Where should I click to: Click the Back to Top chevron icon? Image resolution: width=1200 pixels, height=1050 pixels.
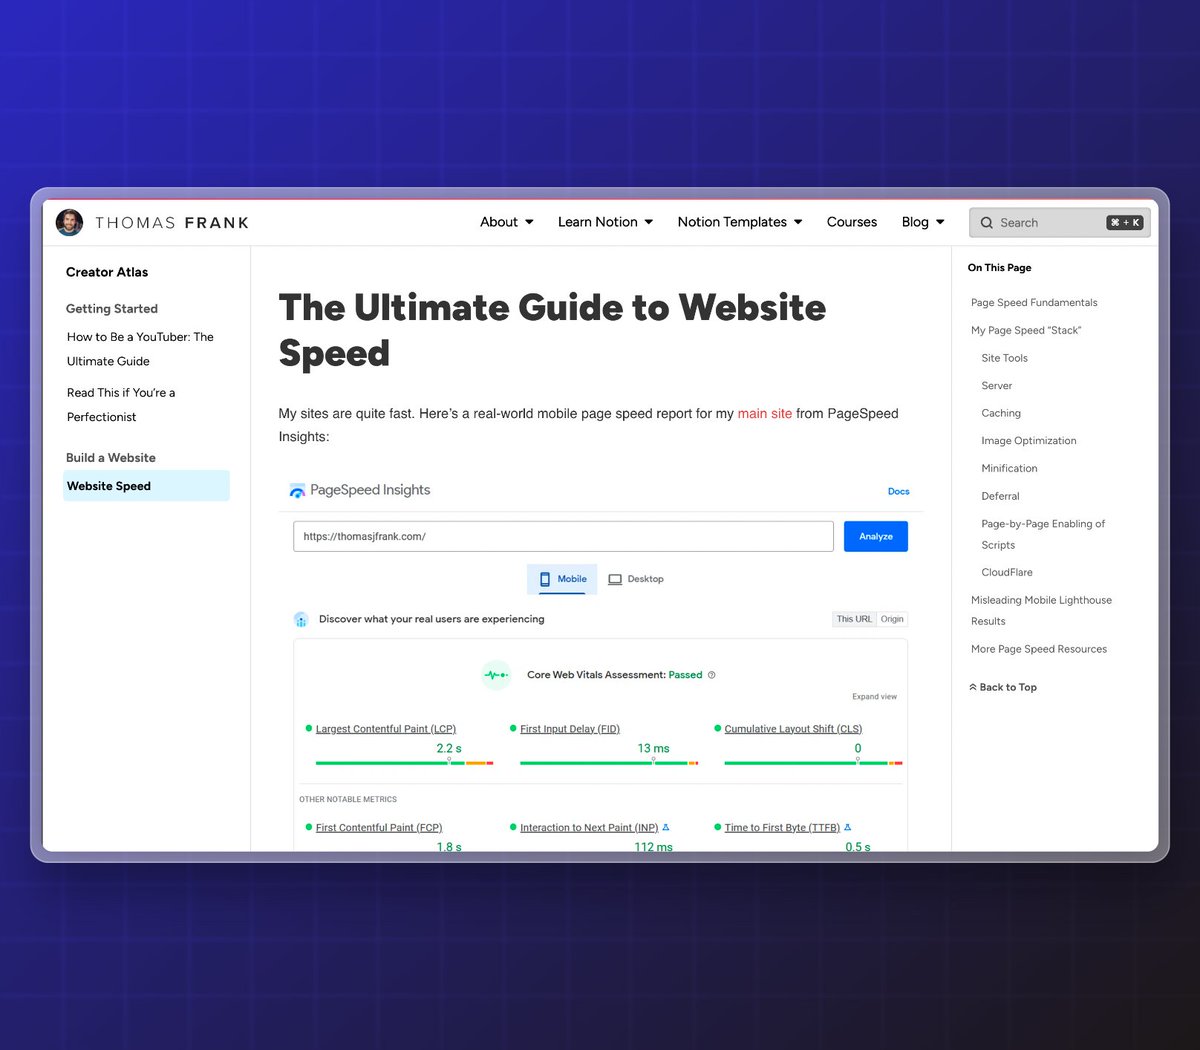[973, 687]
